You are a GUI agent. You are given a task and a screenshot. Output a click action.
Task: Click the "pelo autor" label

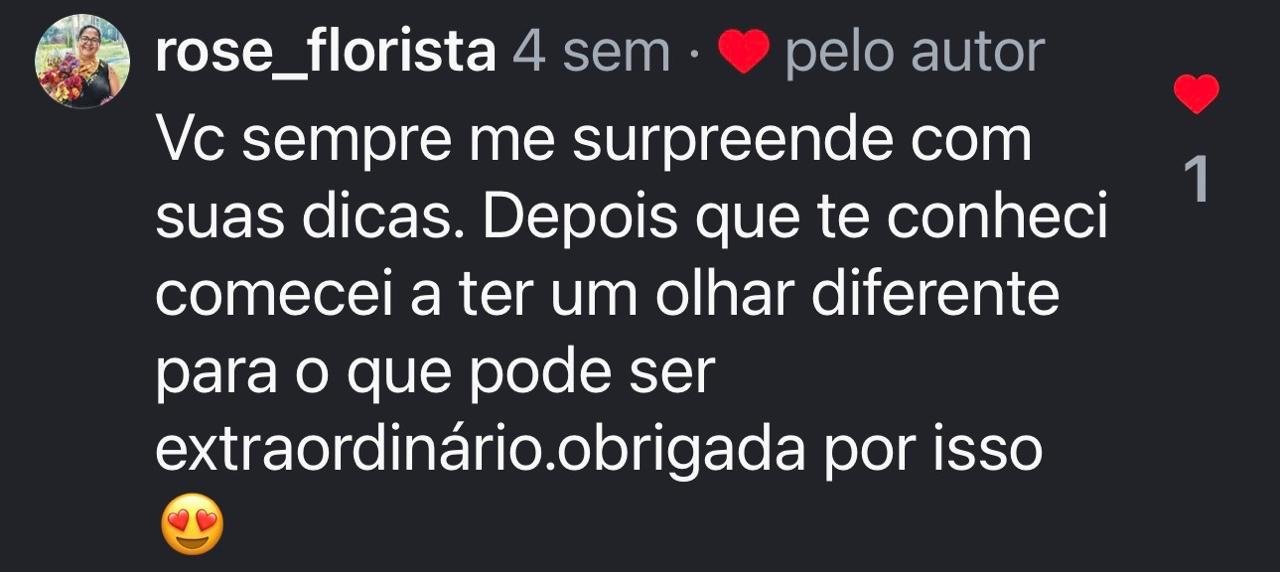click(915, 52)
